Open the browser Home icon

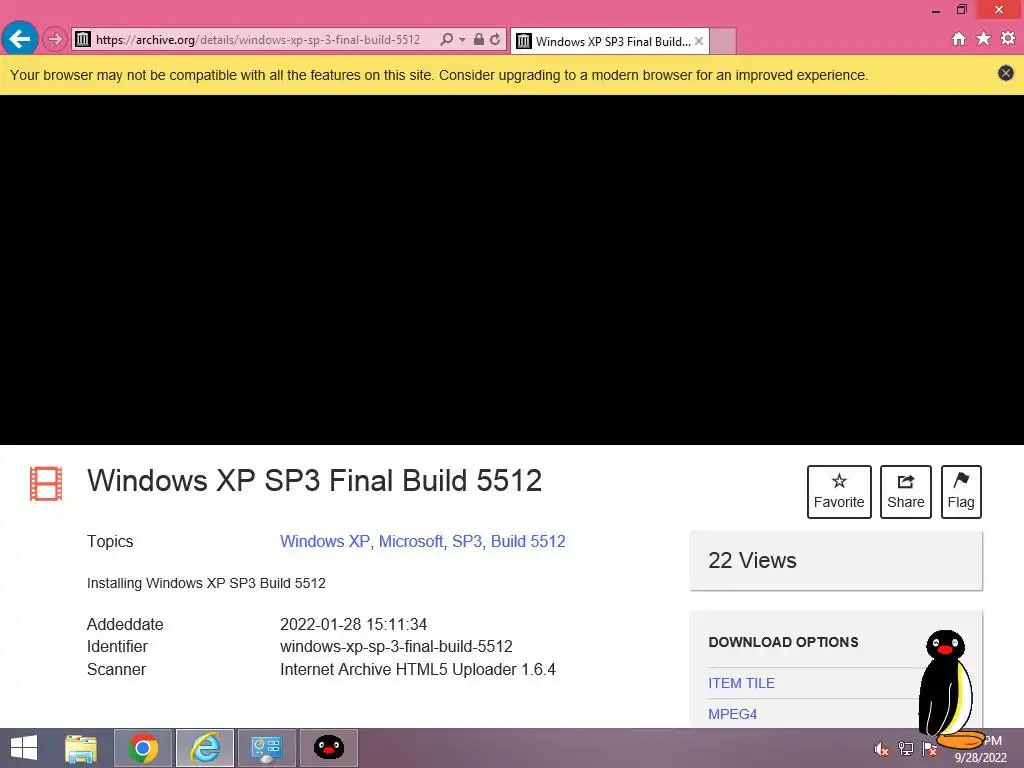959,39
